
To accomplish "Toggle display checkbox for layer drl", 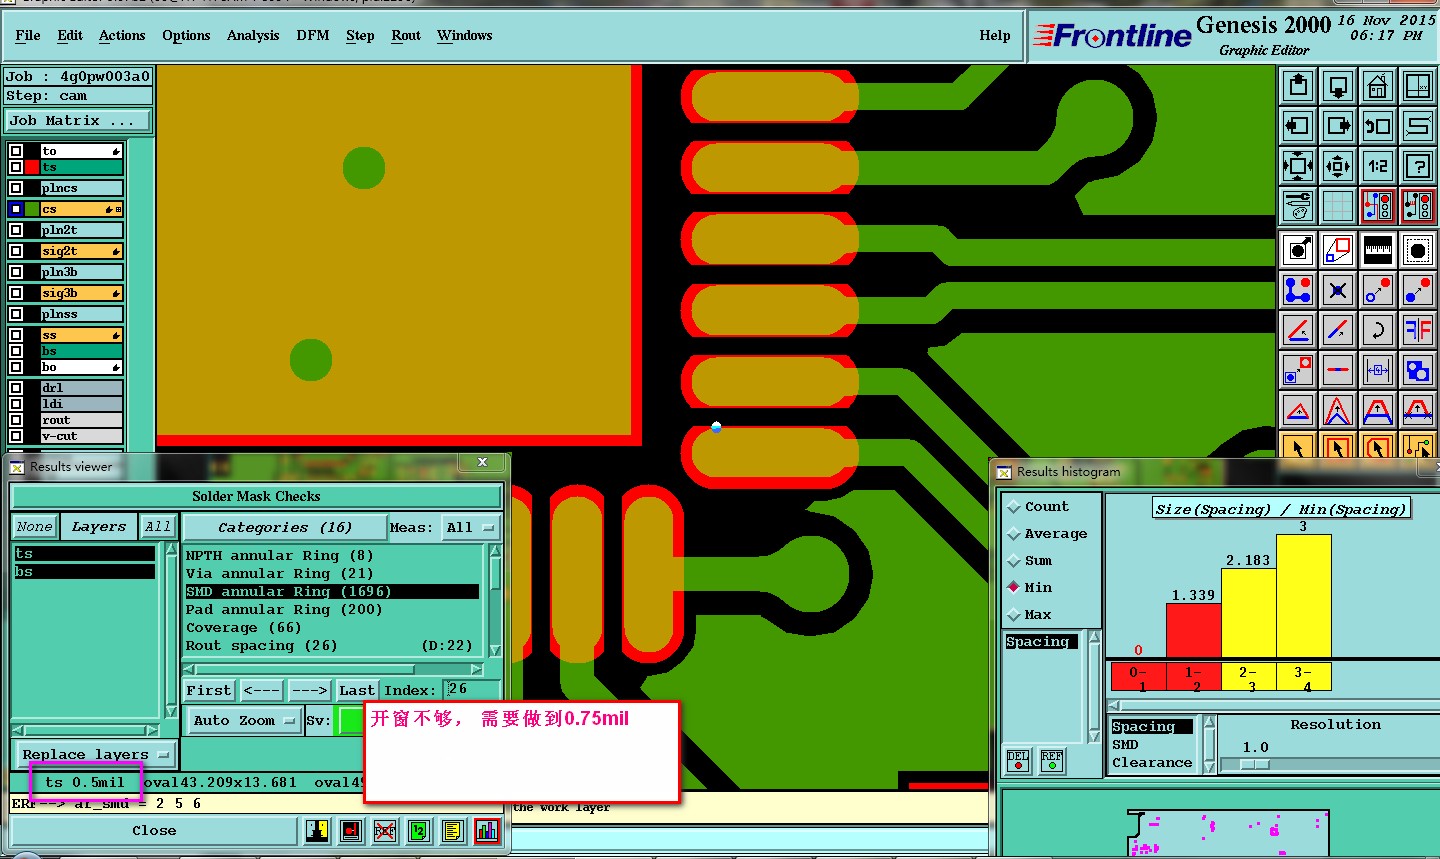I will [16, 388].
